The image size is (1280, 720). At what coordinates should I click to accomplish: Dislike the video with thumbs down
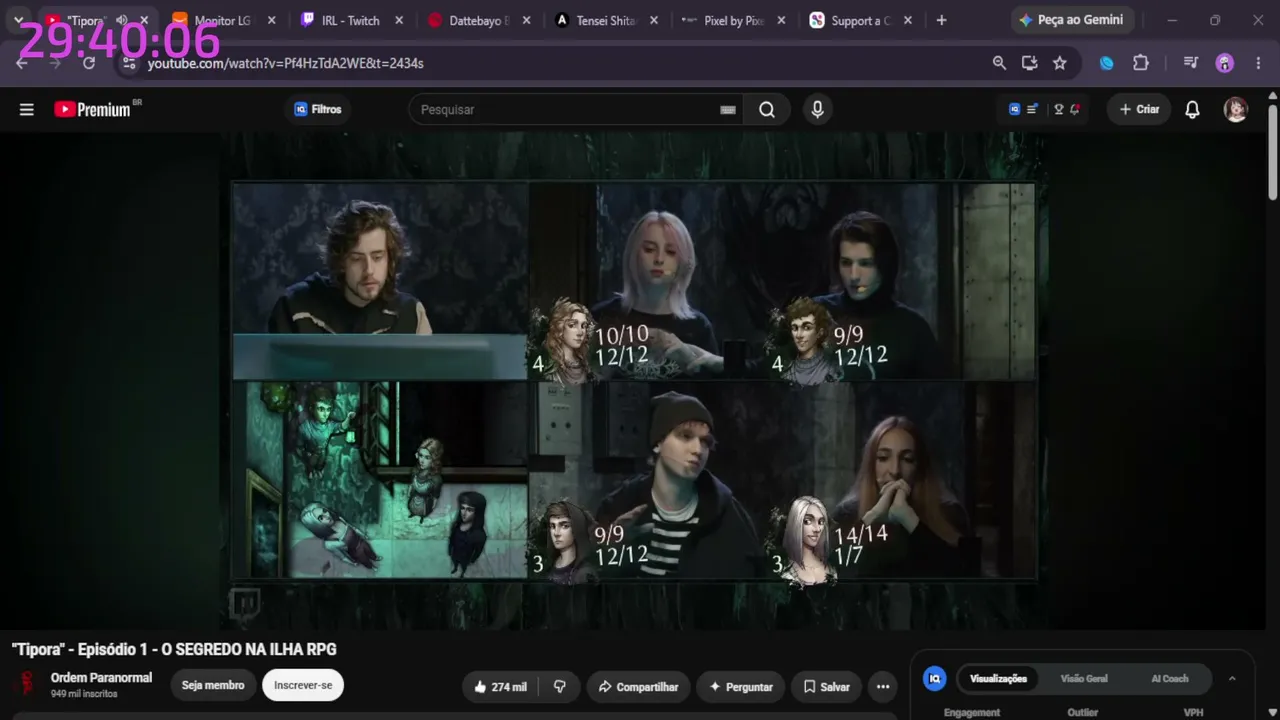click(560, 687)
